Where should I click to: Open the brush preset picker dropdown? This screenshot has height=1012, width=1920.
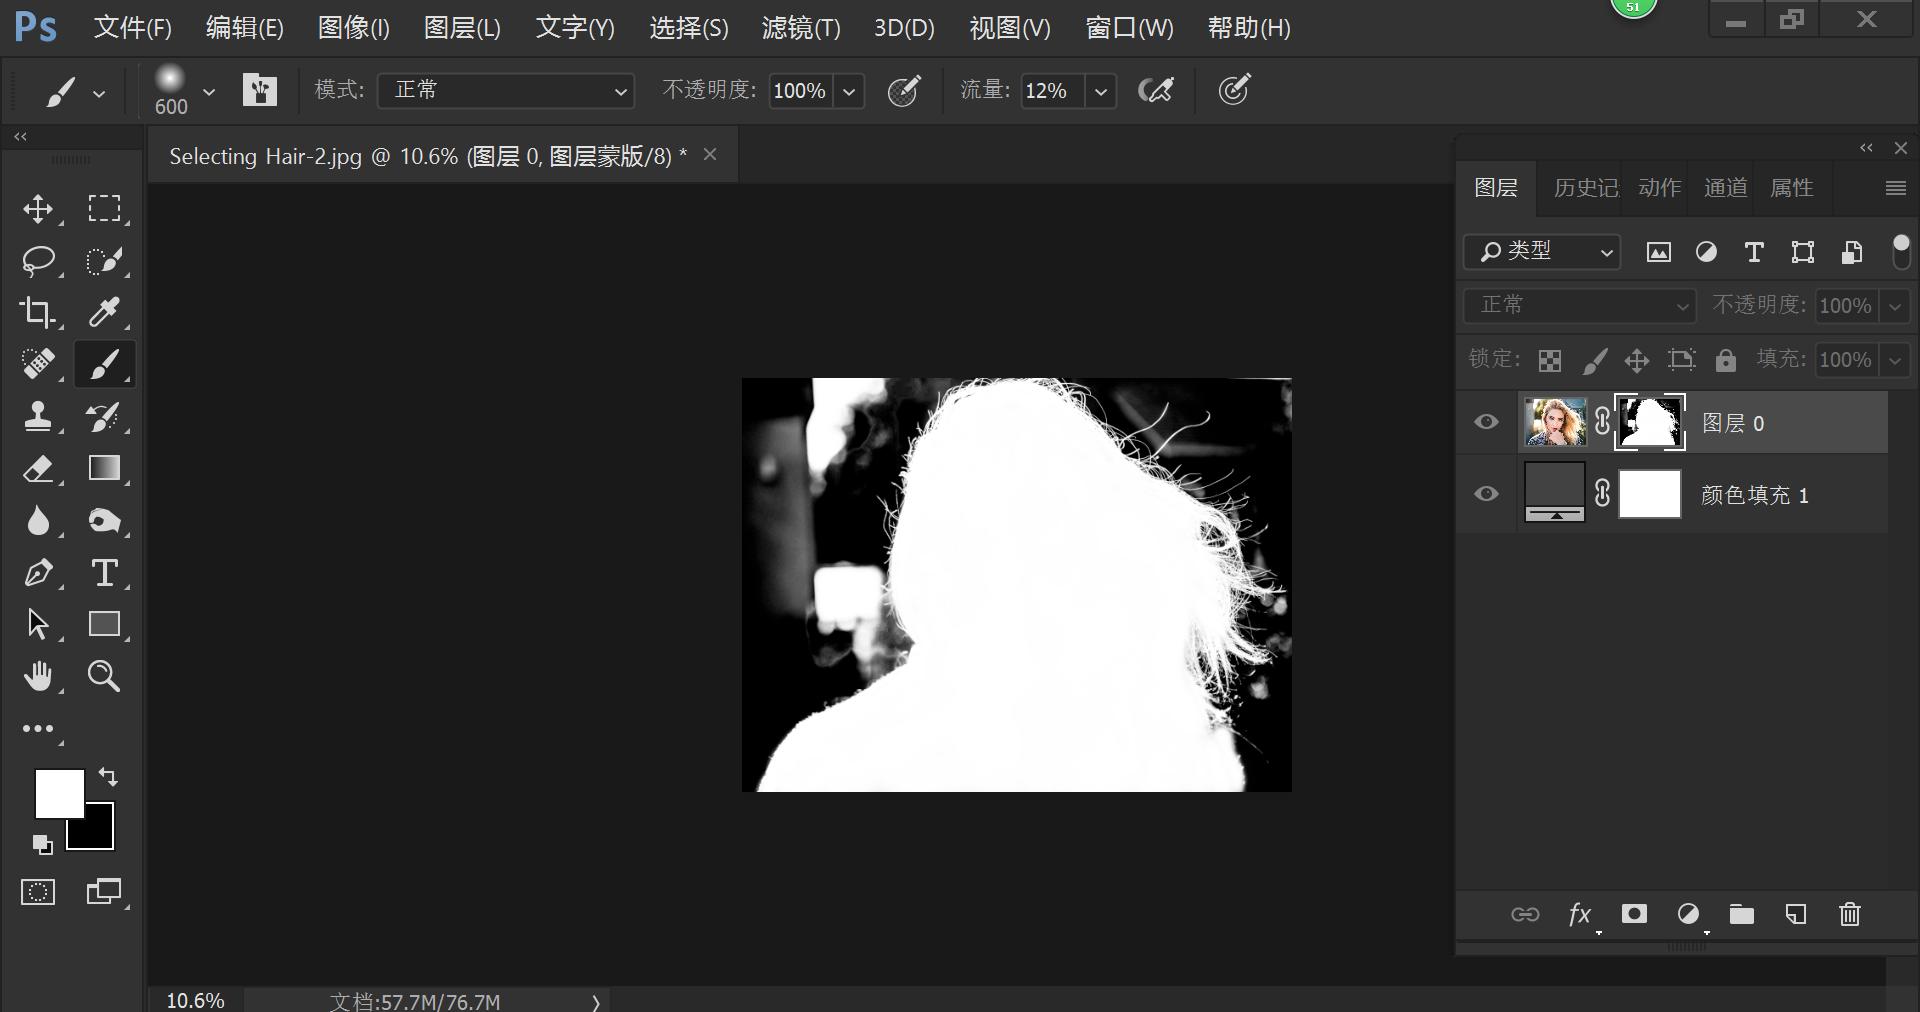[208, 91]
